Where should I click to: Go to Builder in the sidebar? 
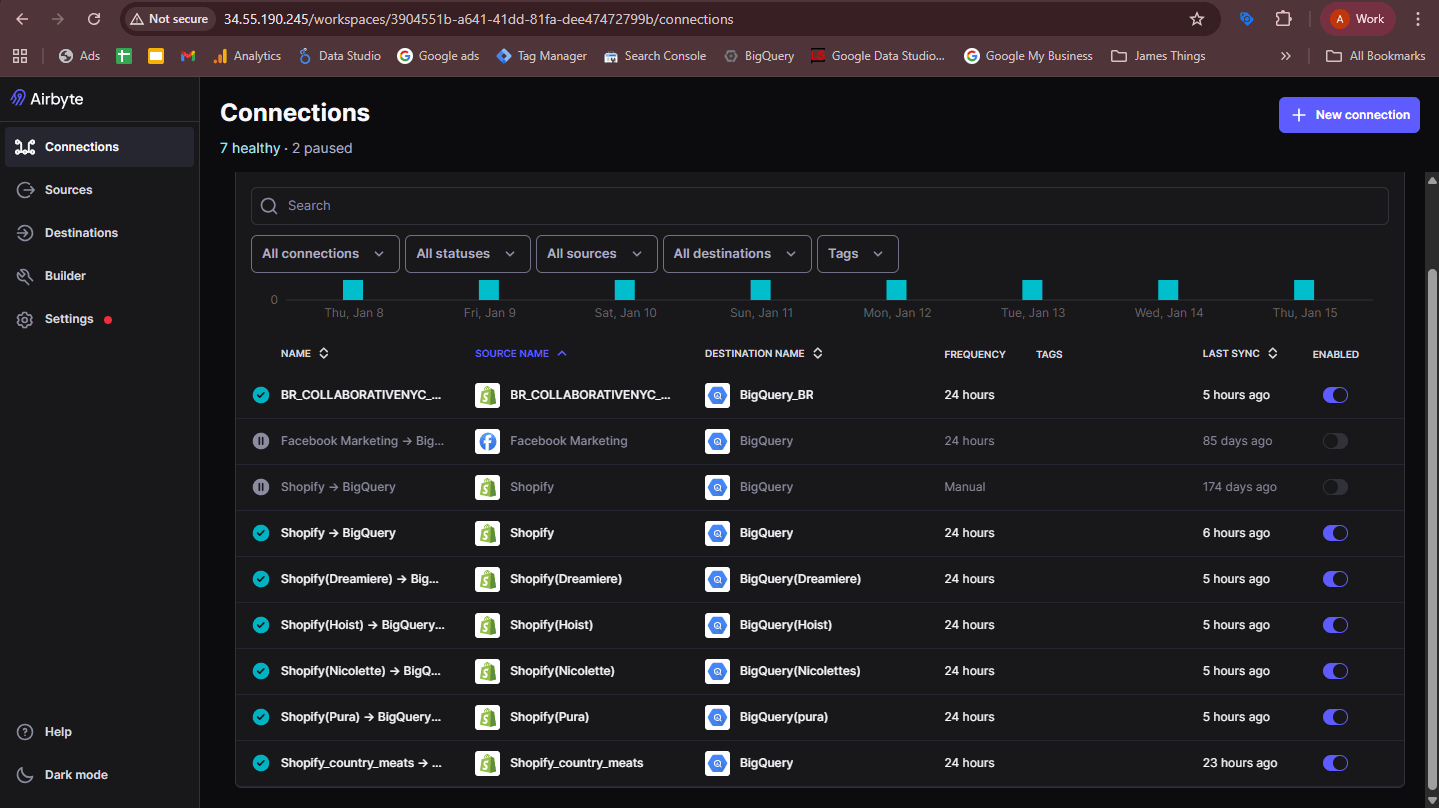tap(99, 276)
